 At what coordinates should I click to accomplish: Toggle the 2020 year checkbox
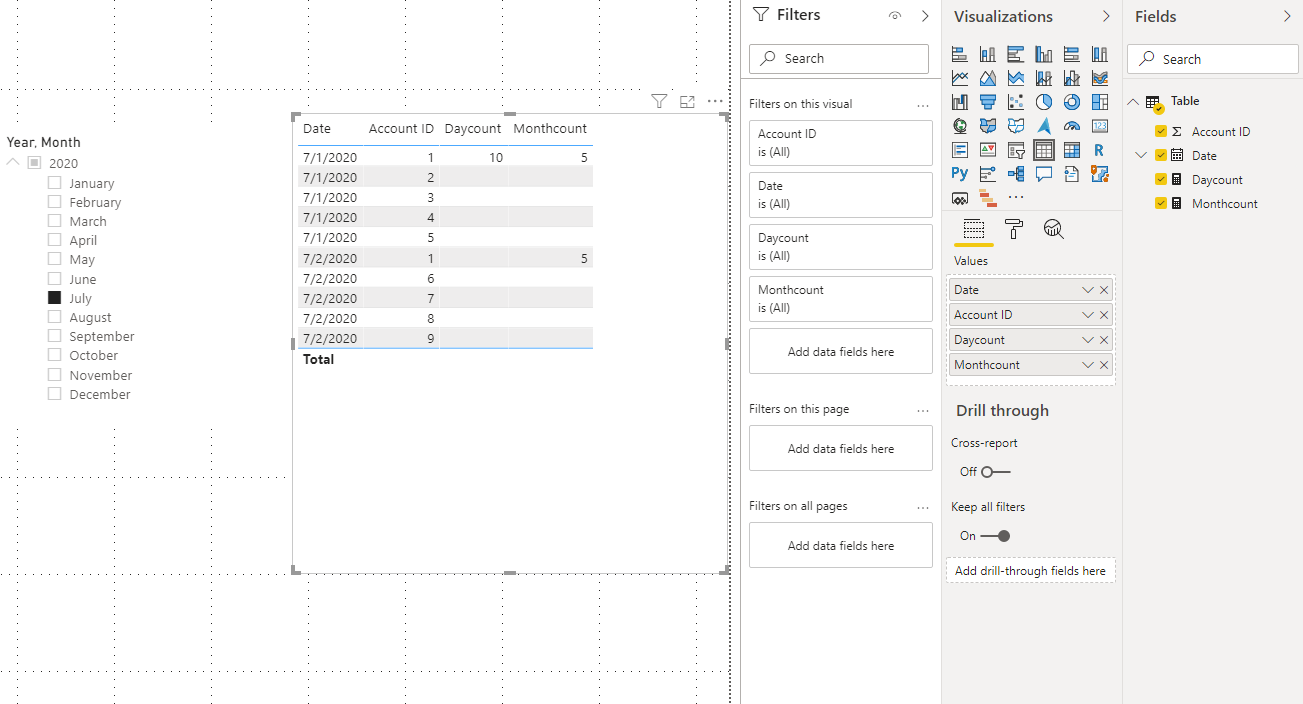tap(34, 163)
